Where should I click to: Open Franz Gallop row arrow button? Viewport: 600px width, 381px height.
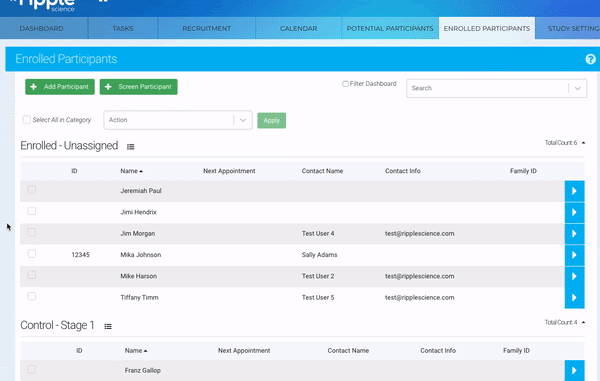[574, 370]
